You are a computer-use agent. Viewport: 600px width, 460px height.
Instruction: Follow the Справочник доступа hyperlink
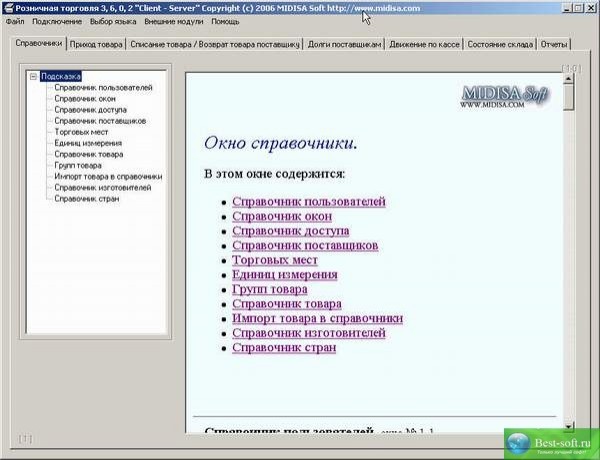coord(290,231)
